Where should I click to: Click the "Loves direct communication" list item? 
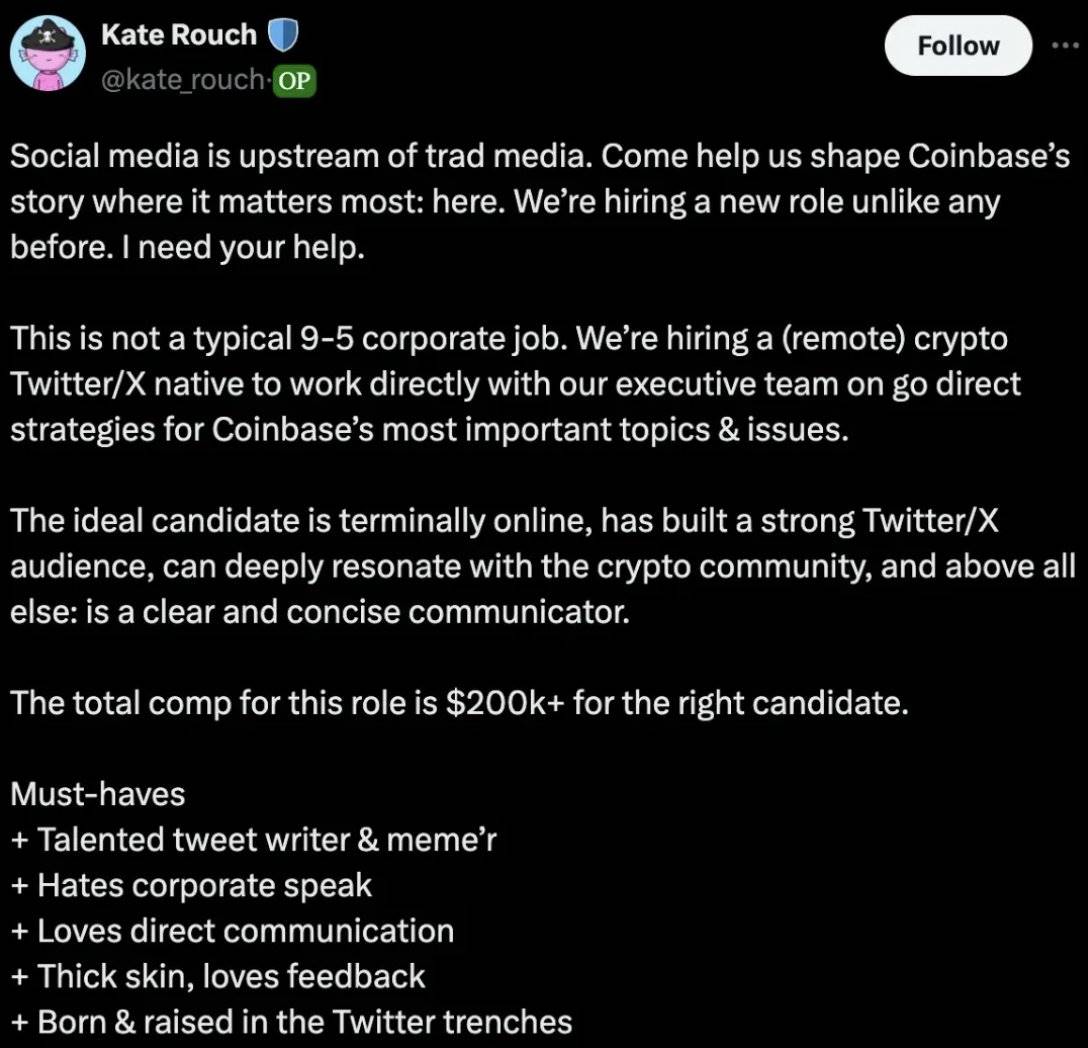tap(232, 931)
